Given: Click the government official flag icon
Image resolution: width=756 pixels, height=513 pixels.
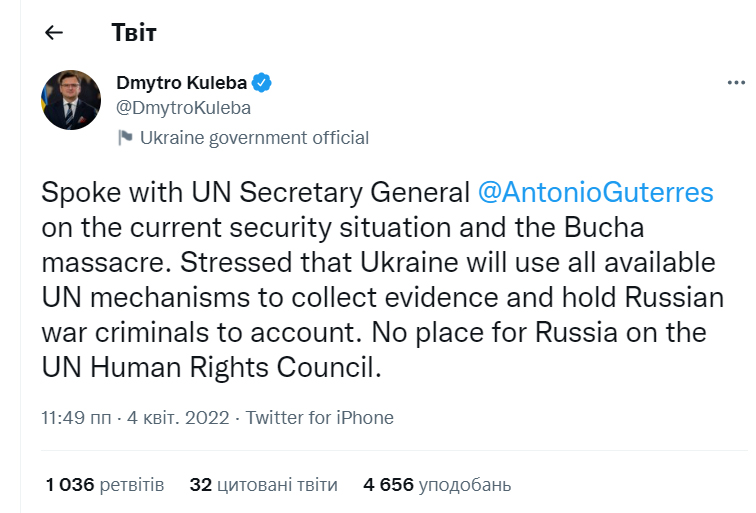Looking at the screenshot, I should coord(125,138).
